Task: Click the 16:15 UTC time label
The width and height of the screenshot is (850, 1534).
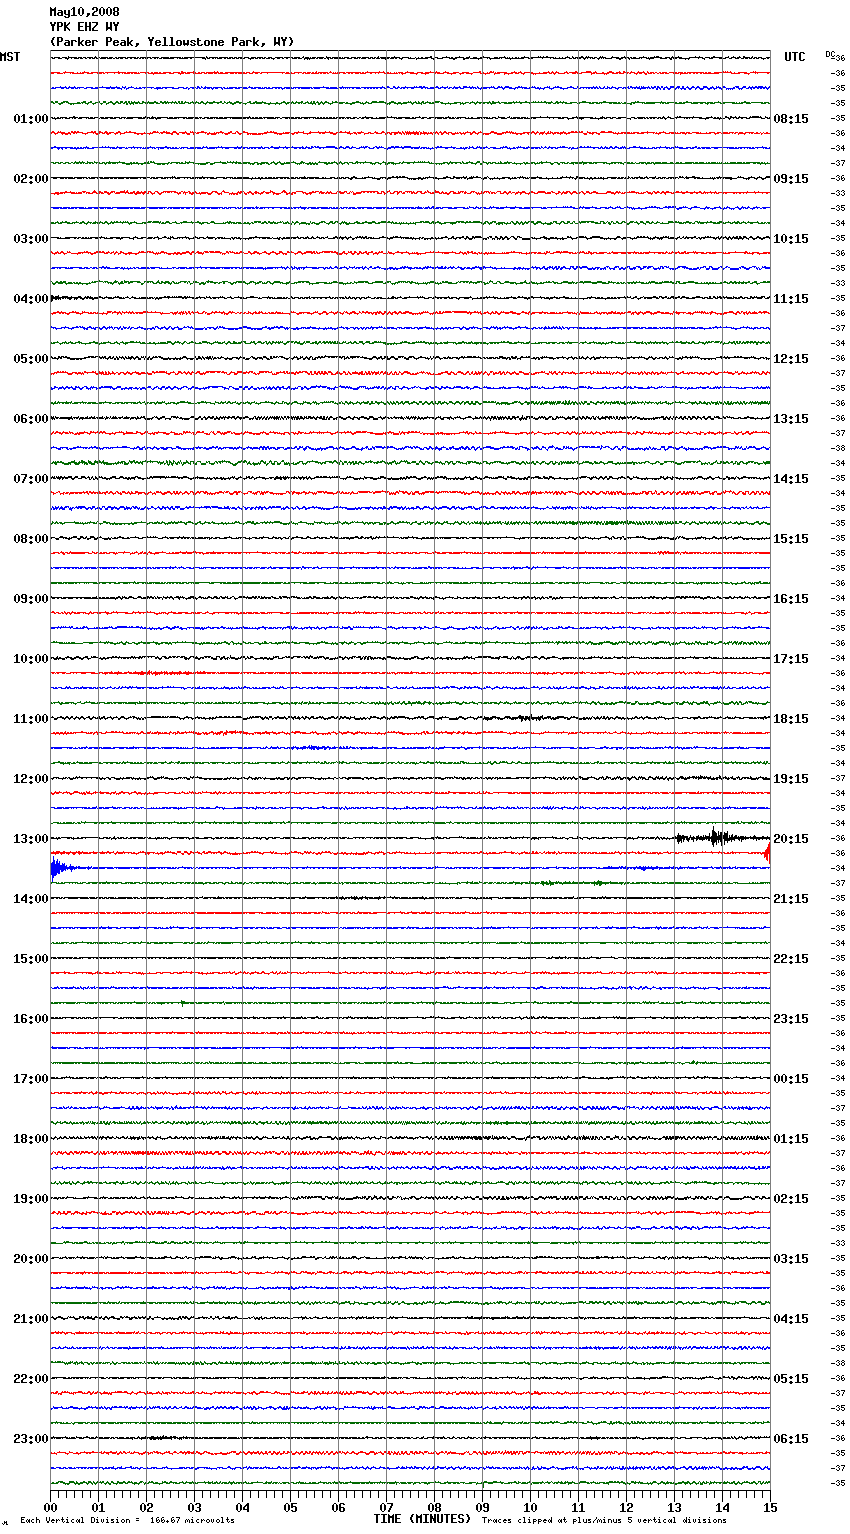Action: pos(791,599)
